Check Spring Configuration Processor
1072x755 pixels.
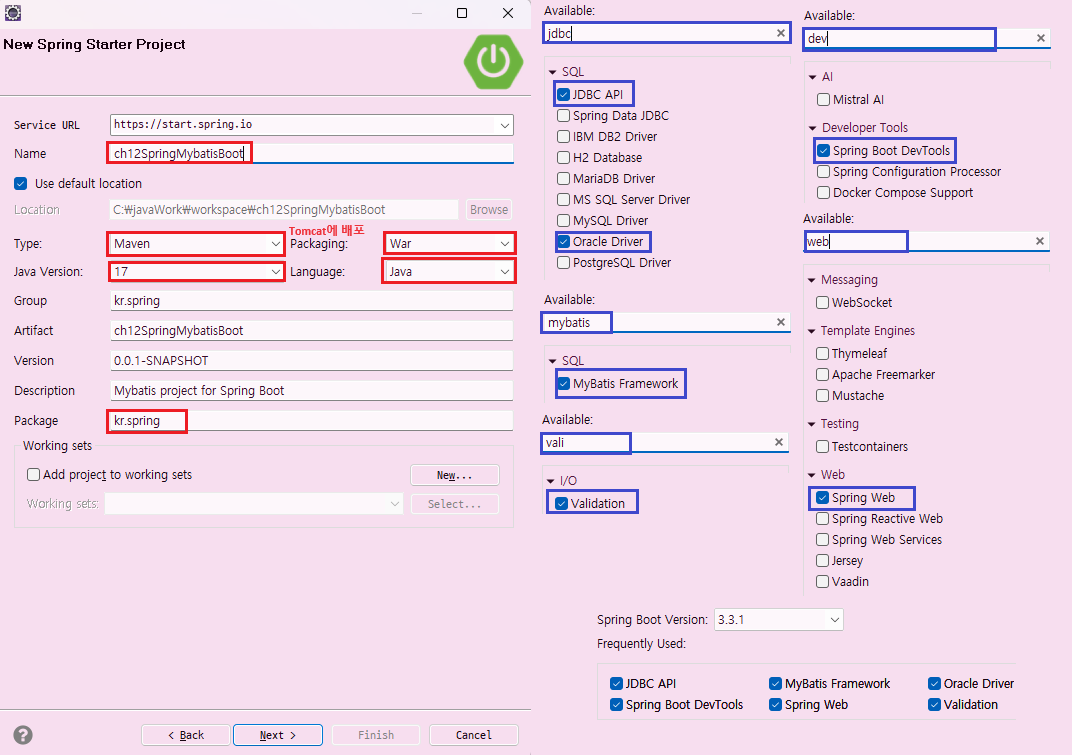(x=823, y=172)
